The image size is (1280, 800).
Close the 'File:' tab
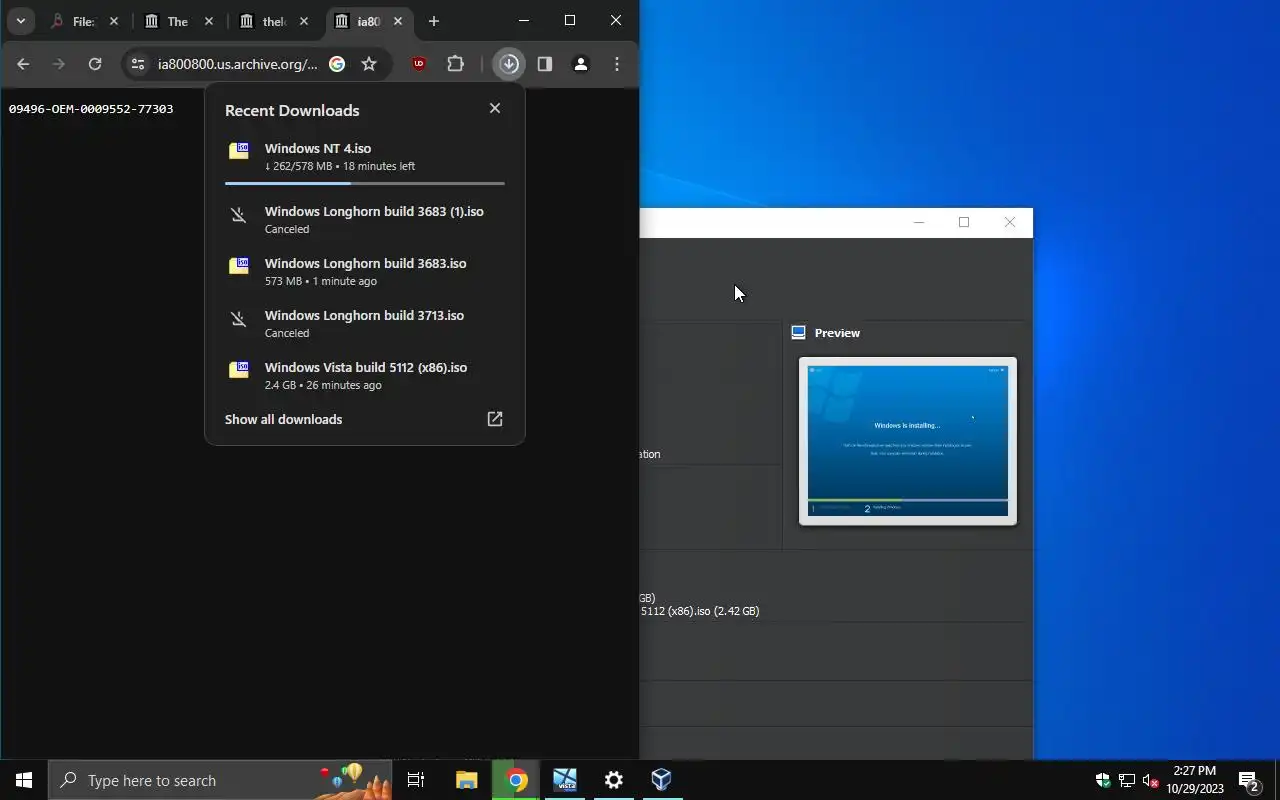[113, 21]
